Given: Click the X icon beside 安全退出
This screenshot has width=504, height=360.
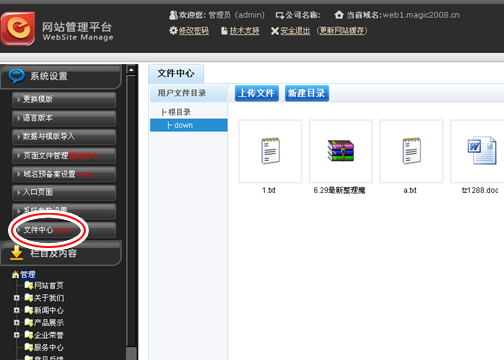Looking at the screenshot, I should pyautogui.click(x=275, y=31).
